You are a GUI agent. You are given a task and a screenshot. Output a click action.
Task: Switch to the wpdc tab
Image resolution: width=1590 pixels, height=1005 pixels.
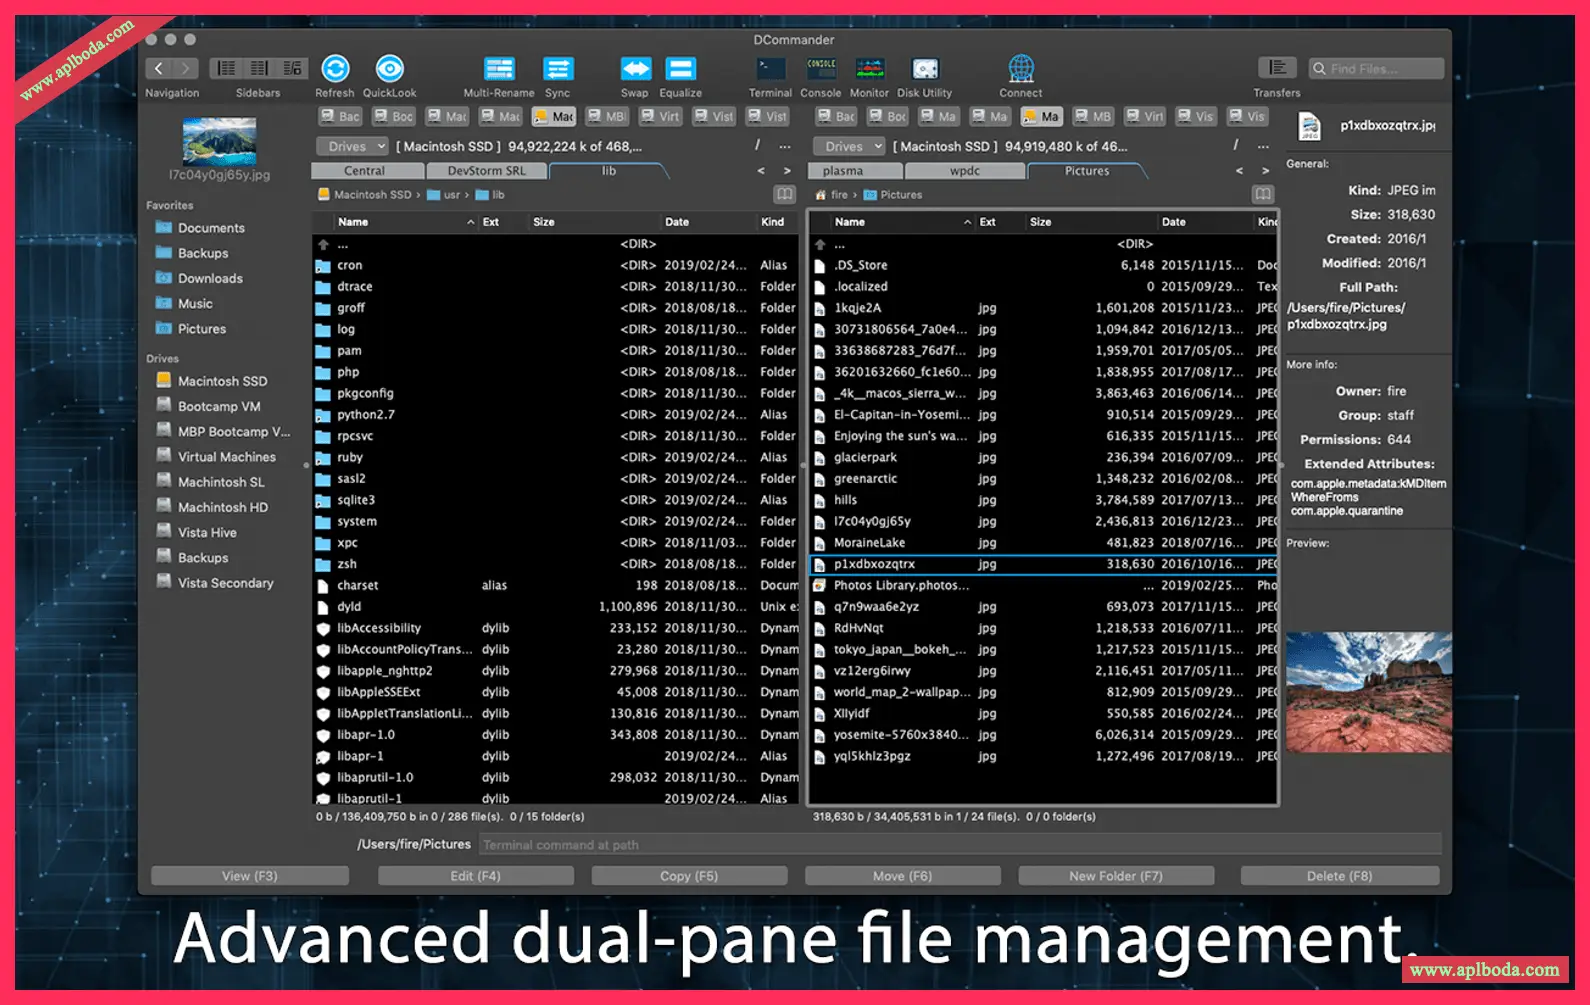click(965, 171)
